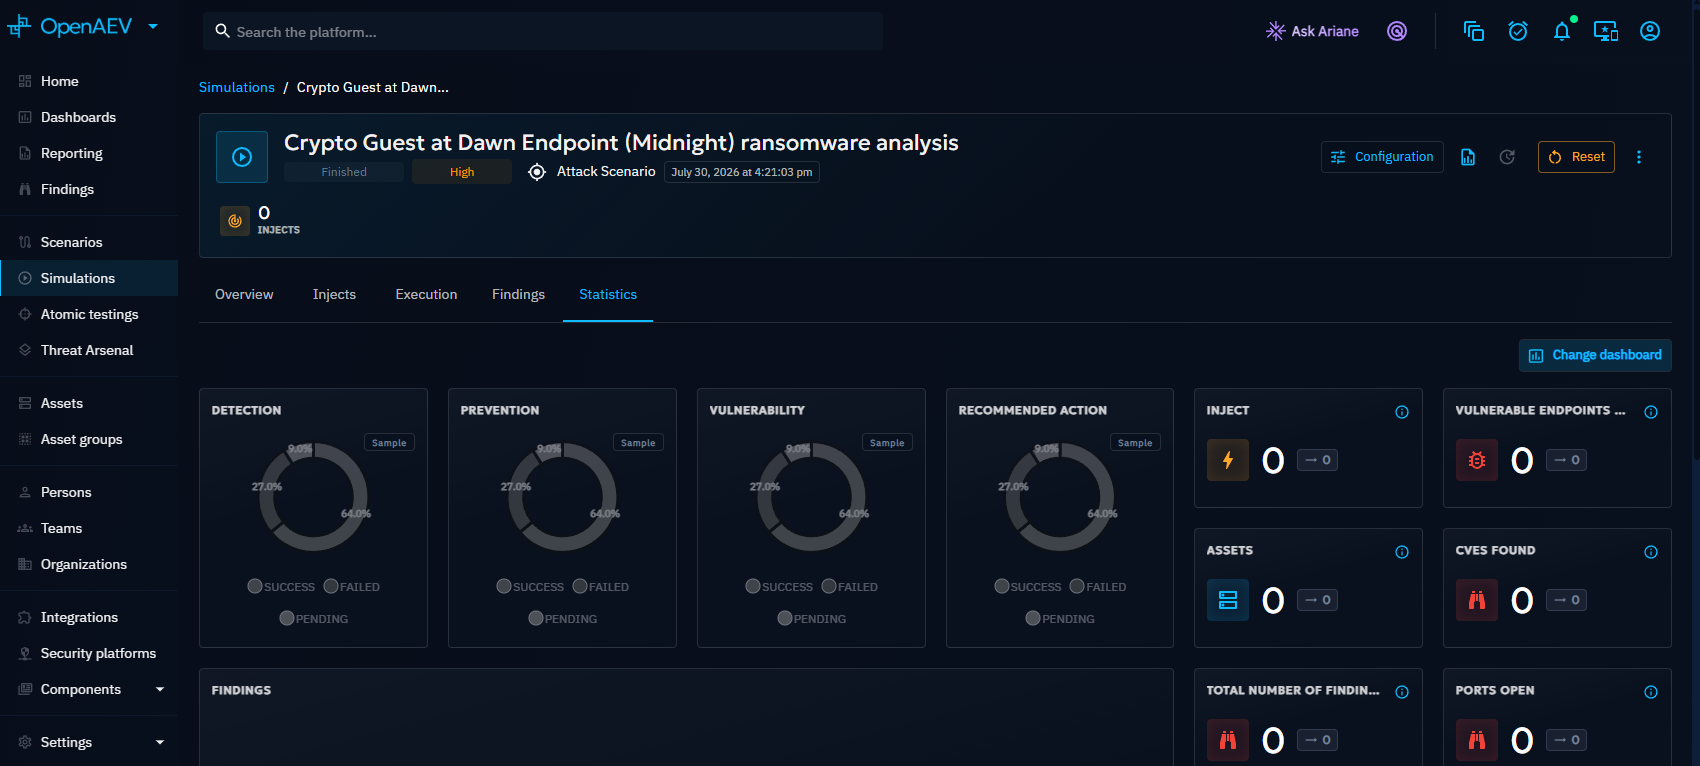Open the alarm clock icon in top bar
This screenshot has width=1700, height=766.
click(1518, 31)
